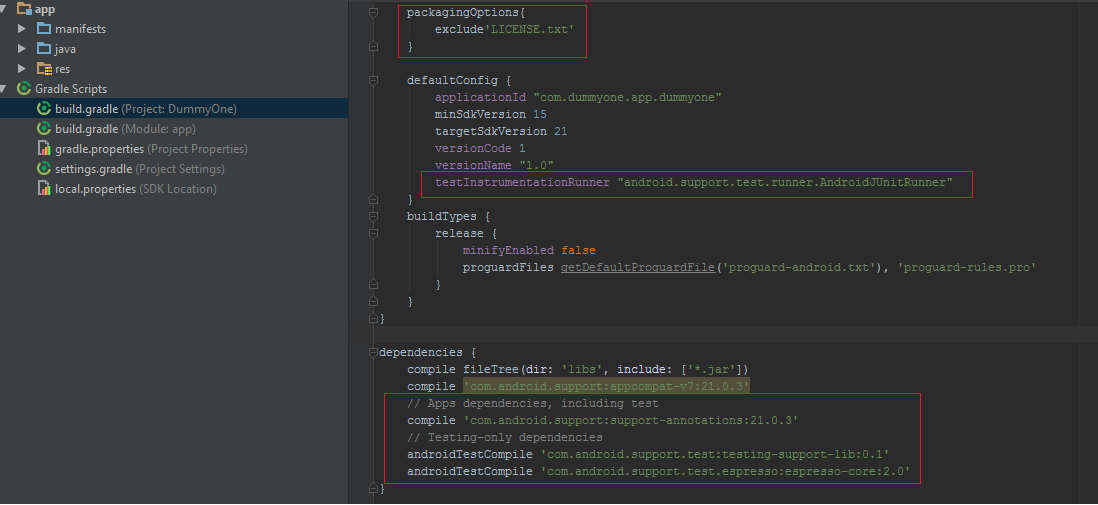Click the applicationId "com.dummyone.app.dummyone" line

pos(578,97)
